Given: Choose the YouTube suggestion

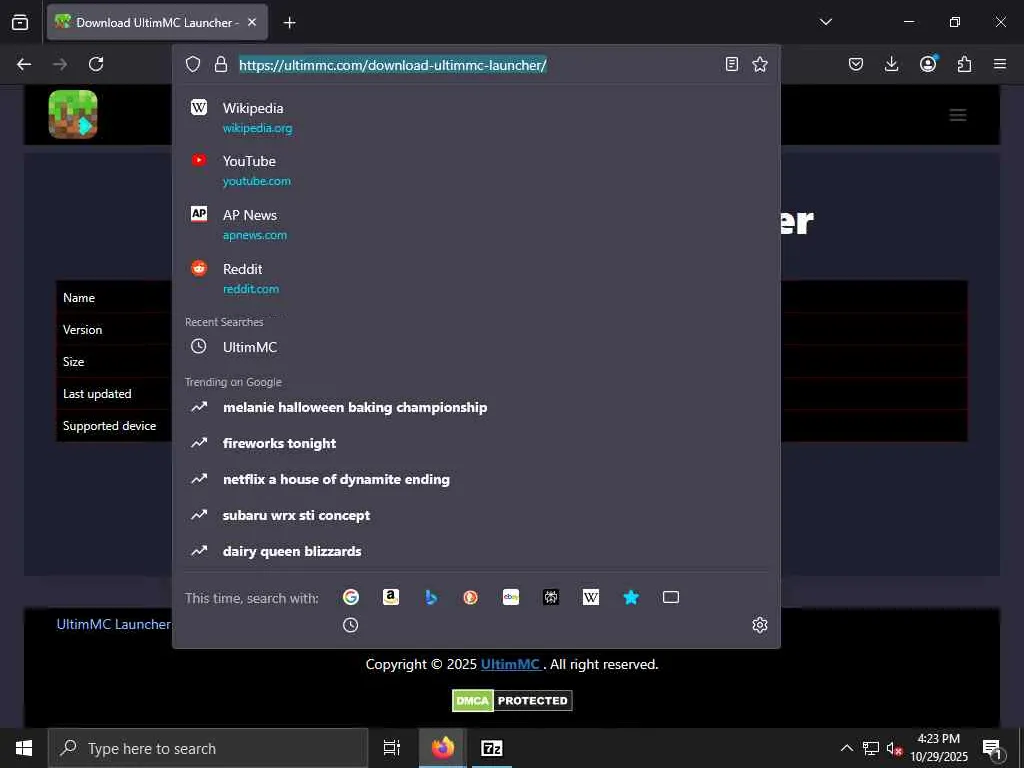Looking at the screenshot, I should click(476, 170).
